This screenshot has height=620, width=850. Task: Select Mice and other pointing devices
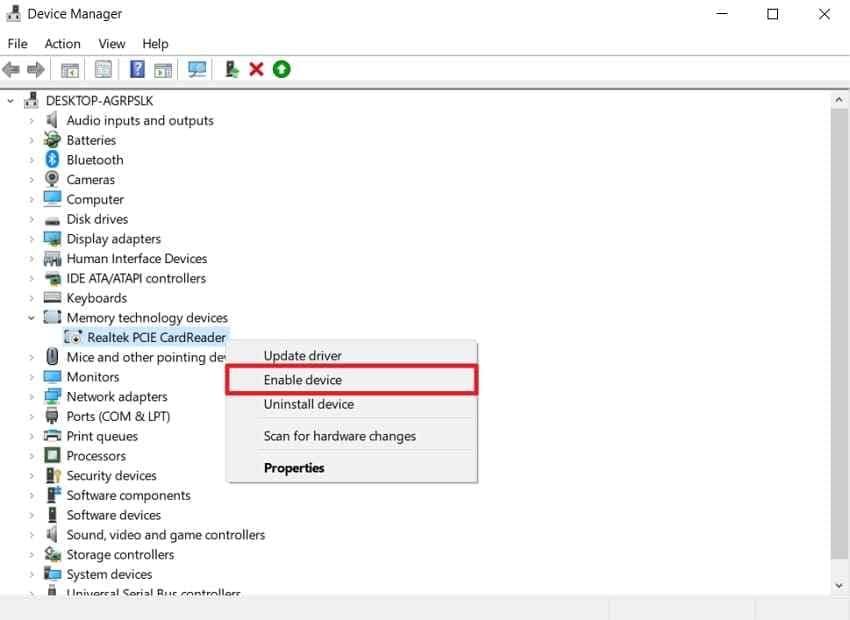(x=146, y=357)
